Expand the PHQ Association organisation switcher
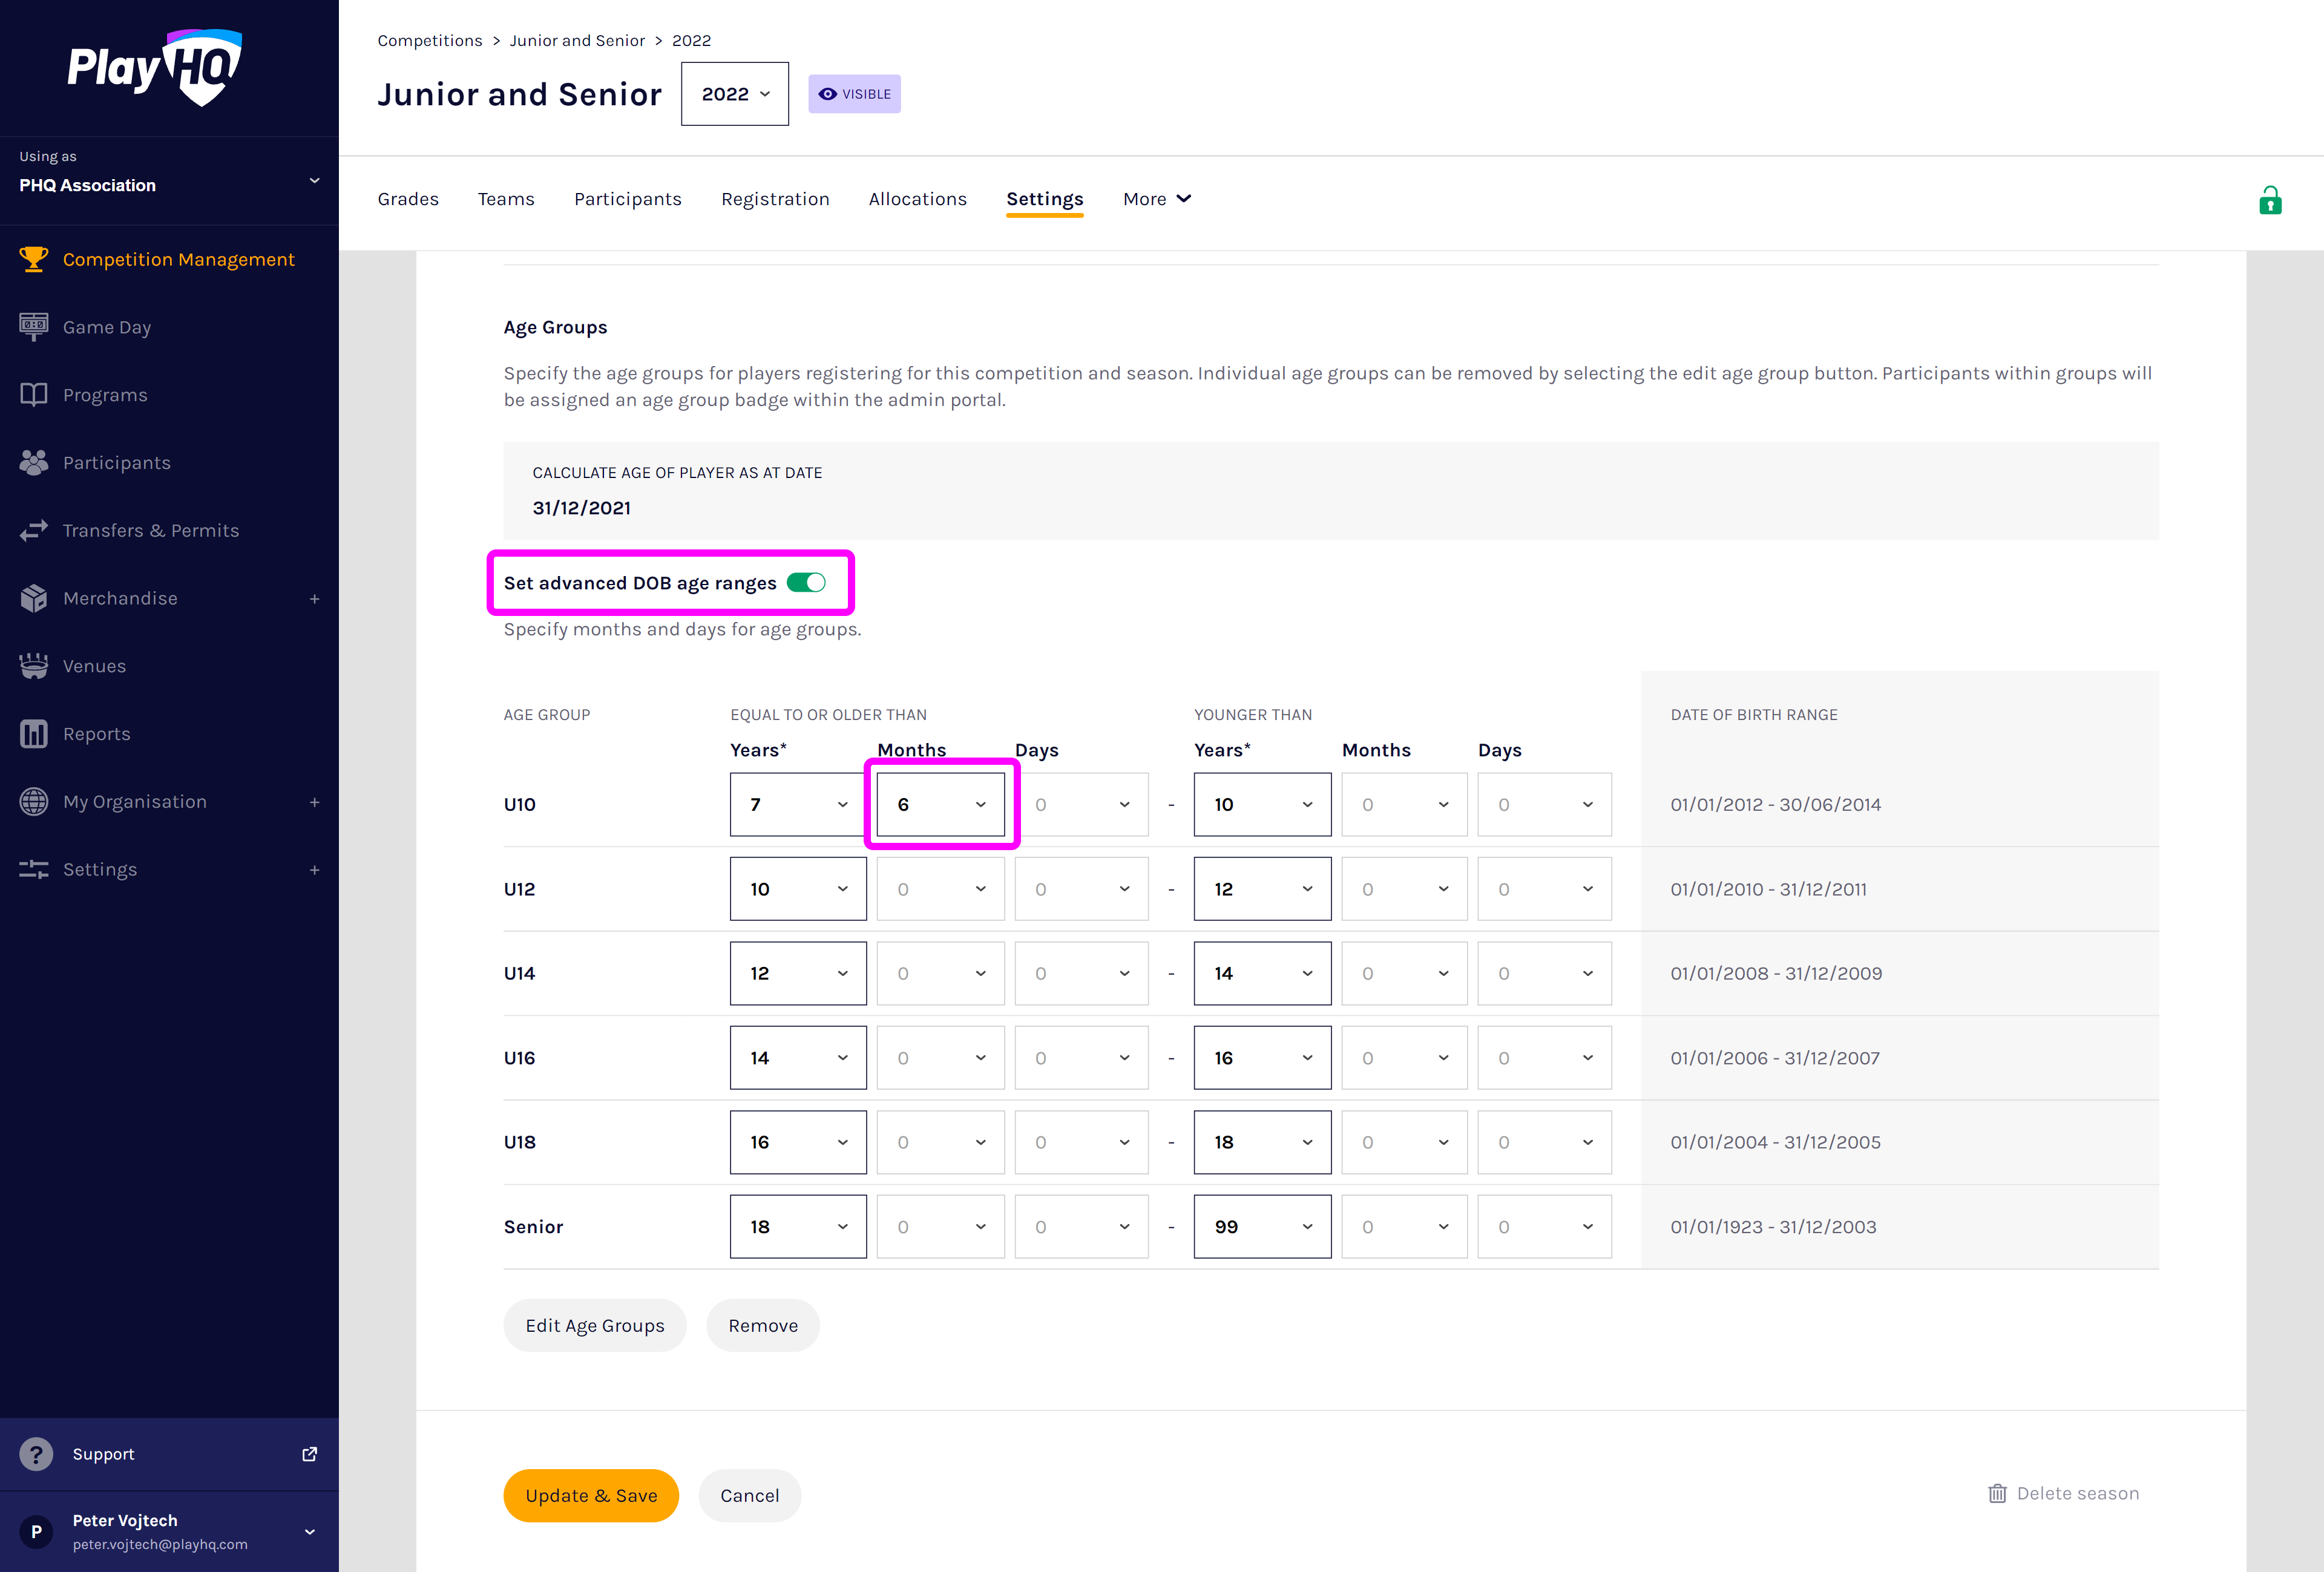This screenshot has width=2324, height=1572. tap(314, 181)
